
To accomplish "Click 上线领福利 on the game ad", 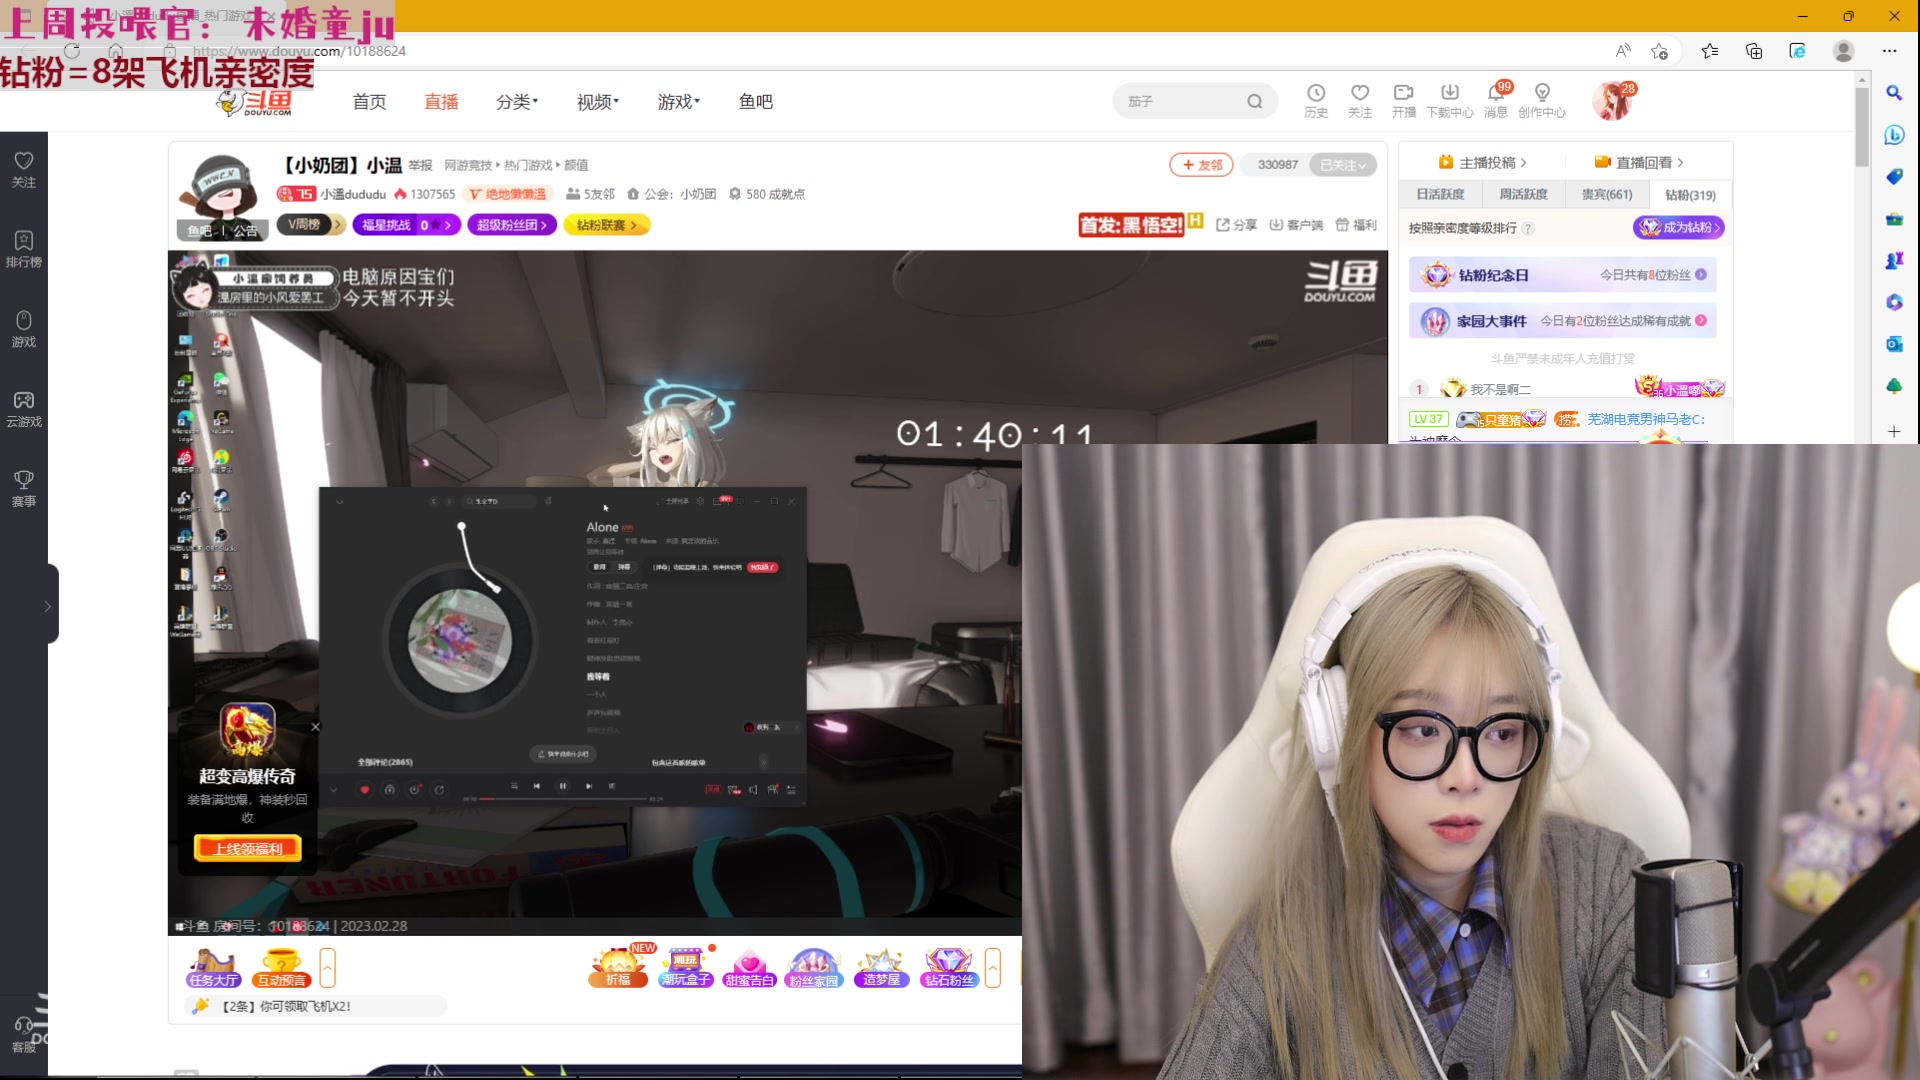I will [x=246, y=847].
